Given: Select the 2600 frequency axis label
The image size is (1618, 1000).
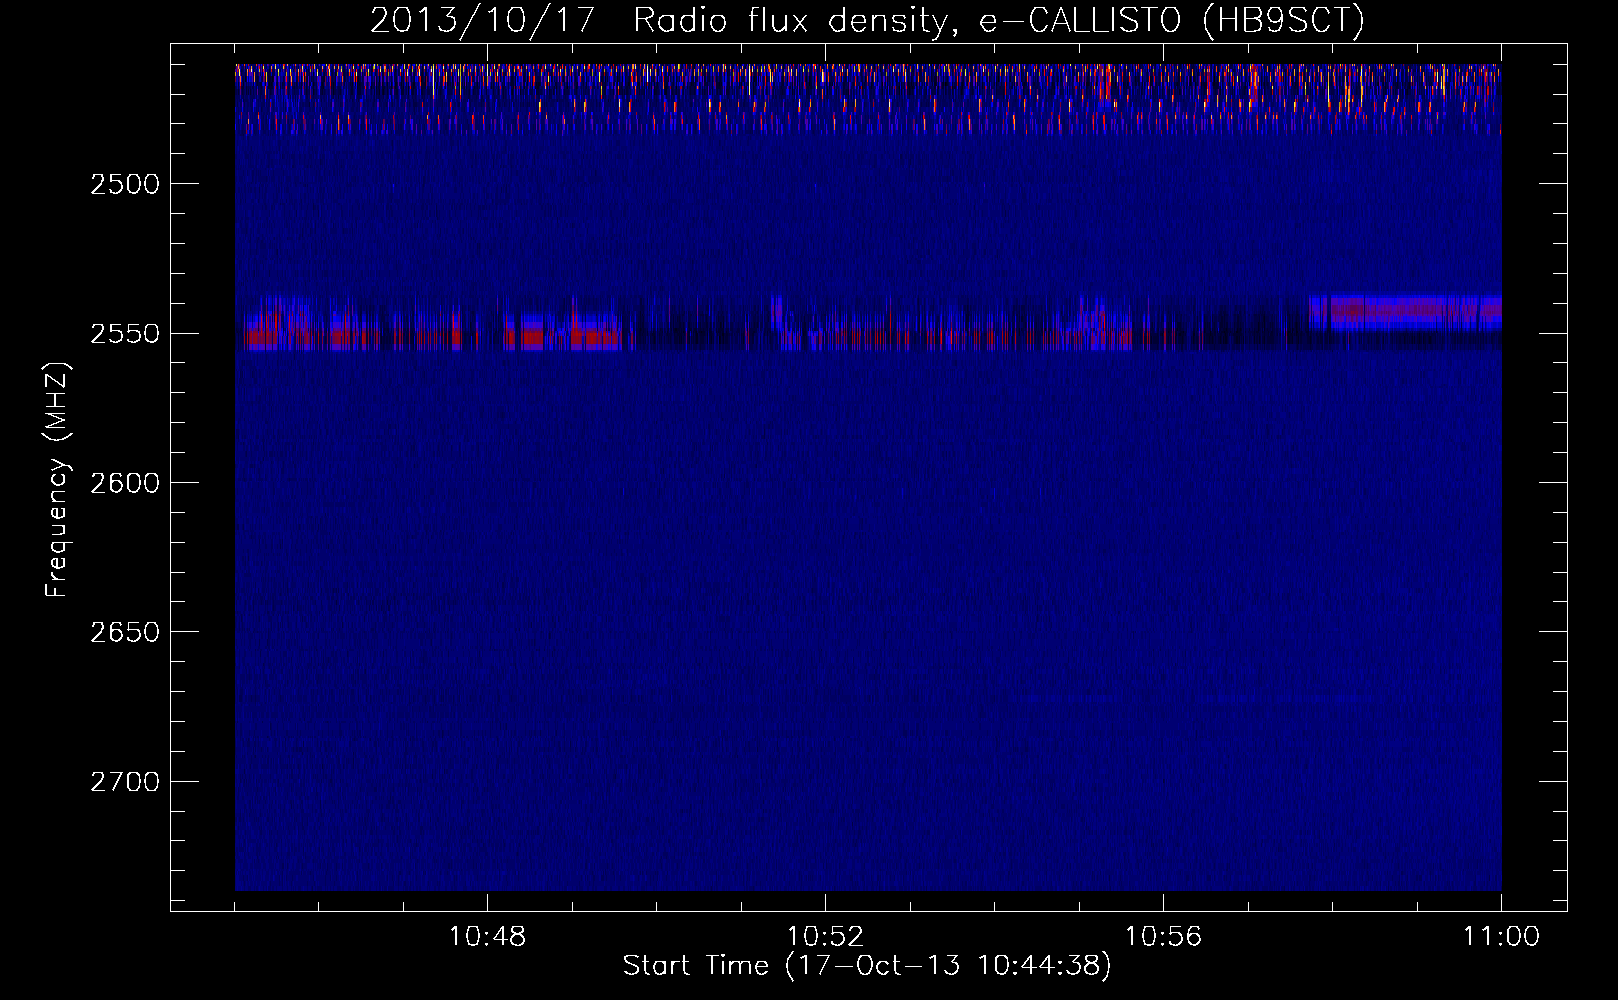Looking at the screenshot, I should tap(125, 483).
